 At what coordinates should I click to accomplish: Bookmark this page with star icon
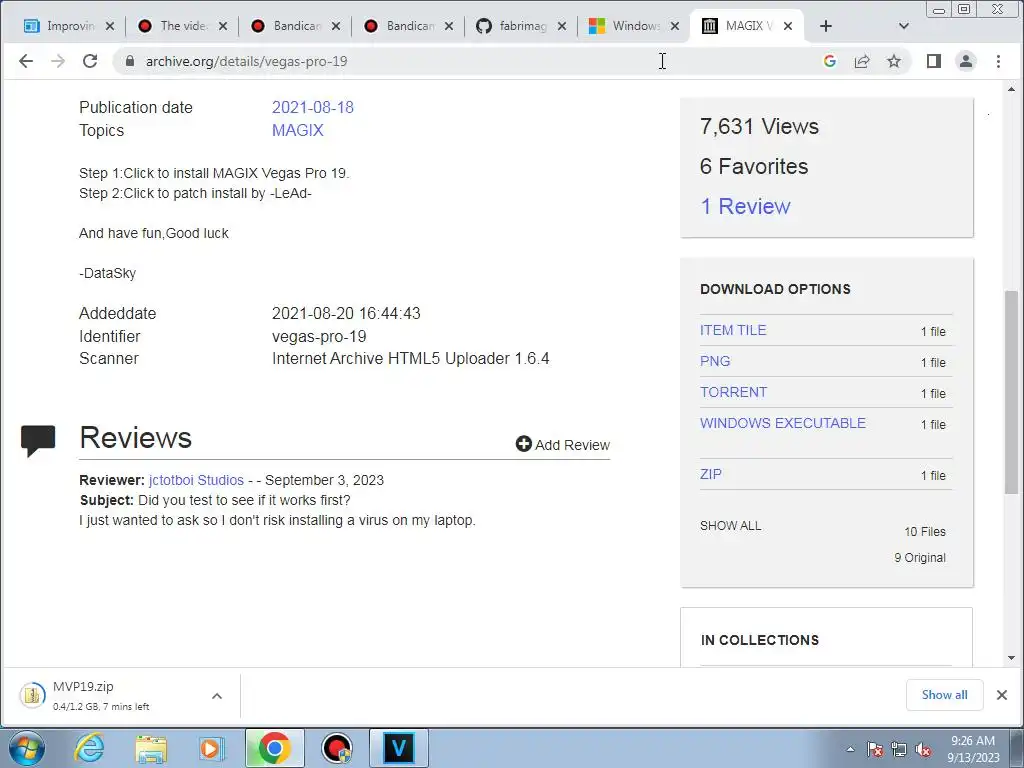[893, 61]
